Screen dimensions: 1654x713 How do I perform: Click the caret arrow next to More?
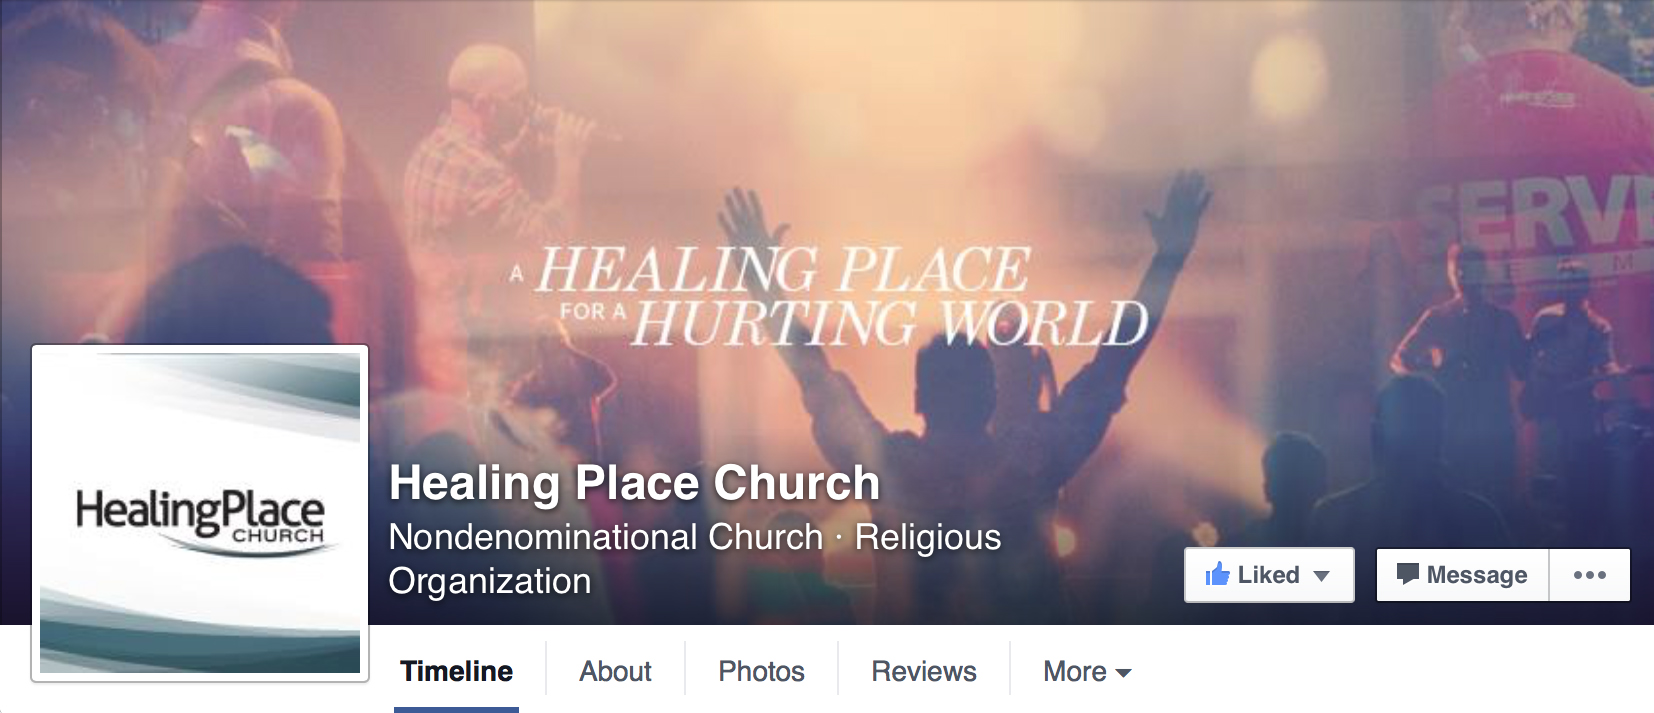coord(1123,673)
